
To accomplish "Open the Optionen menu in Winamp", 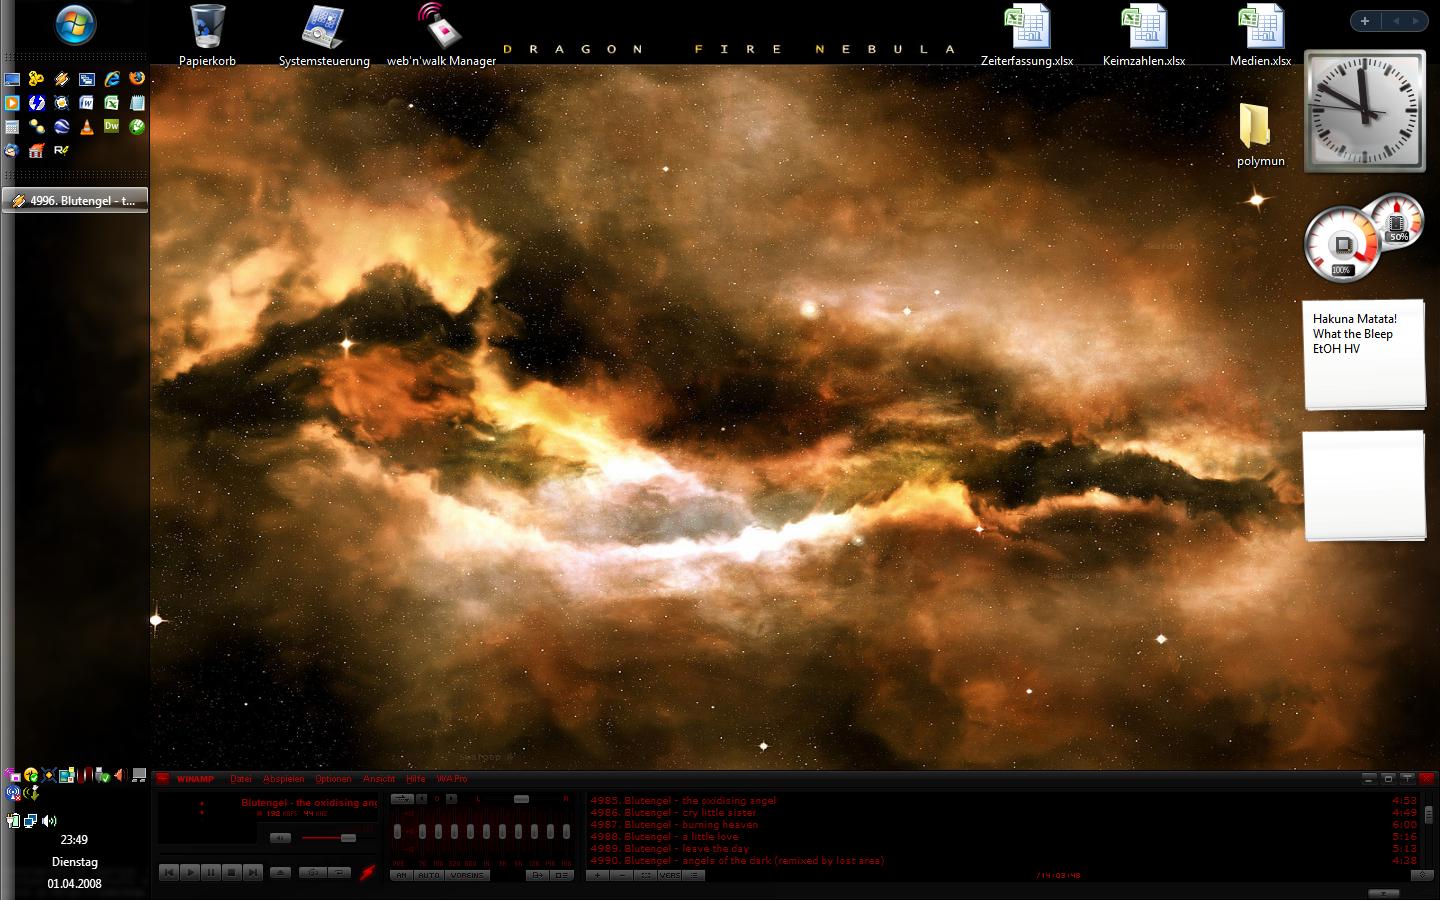I will 333,779.
